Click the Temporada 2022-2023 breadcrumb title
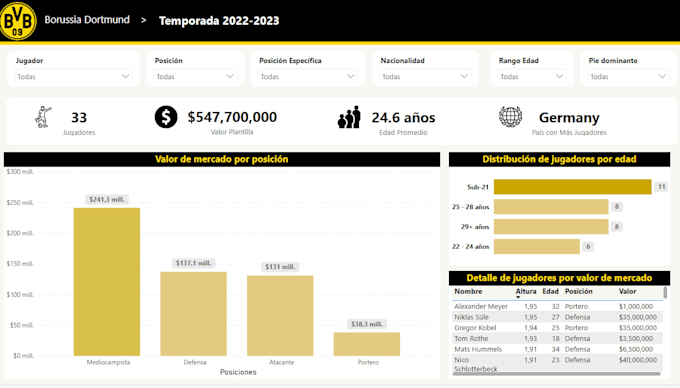Screen dimensions: 680x388 coord(219,21)
